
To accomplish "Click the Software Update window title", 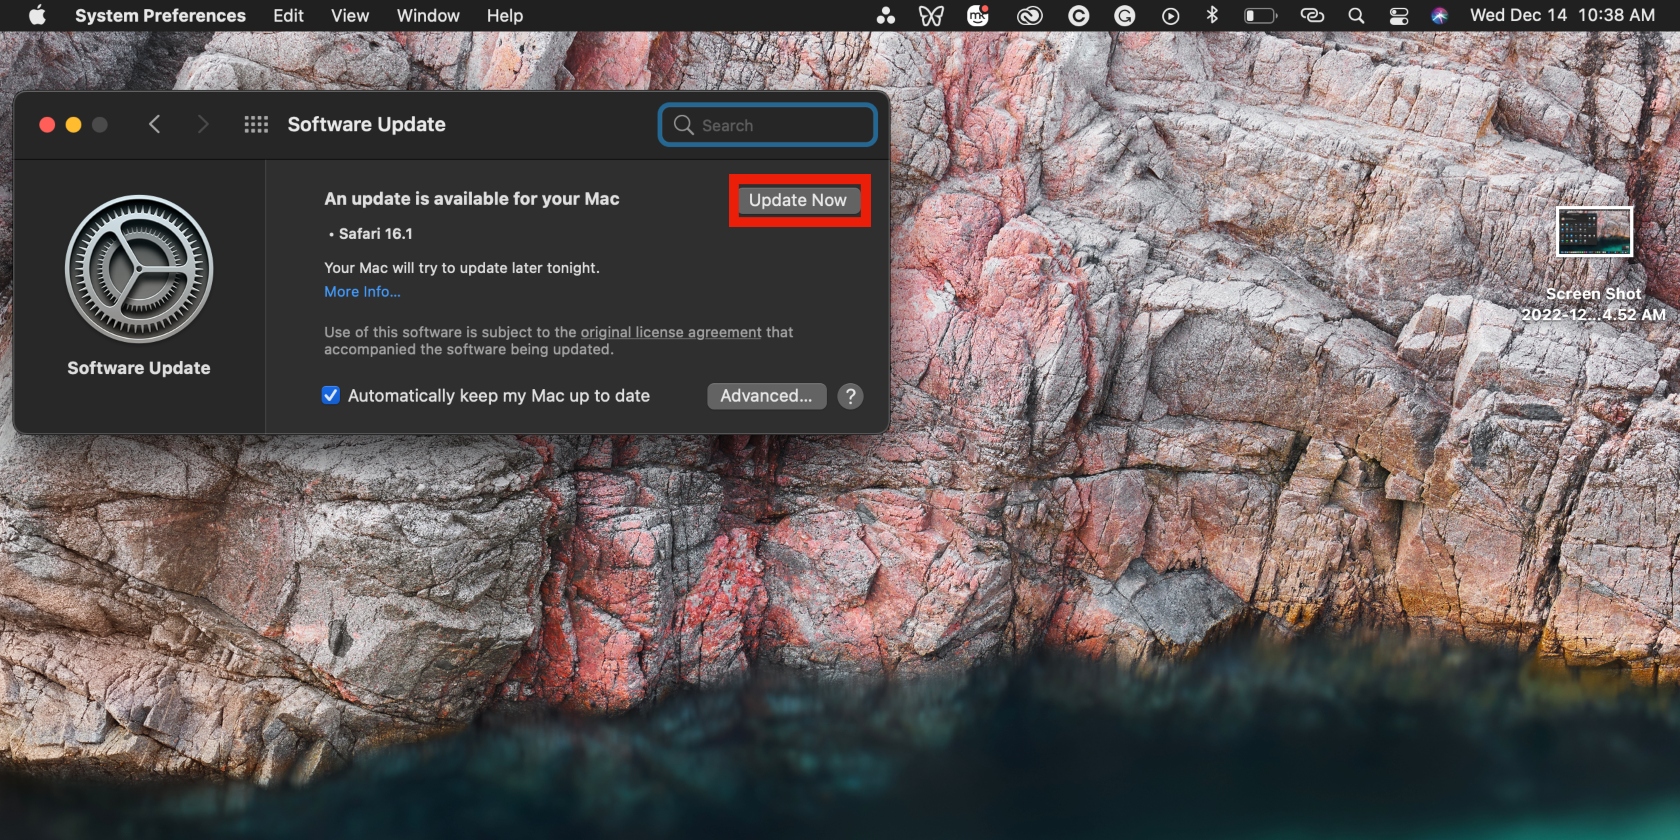I will point(366,124).
